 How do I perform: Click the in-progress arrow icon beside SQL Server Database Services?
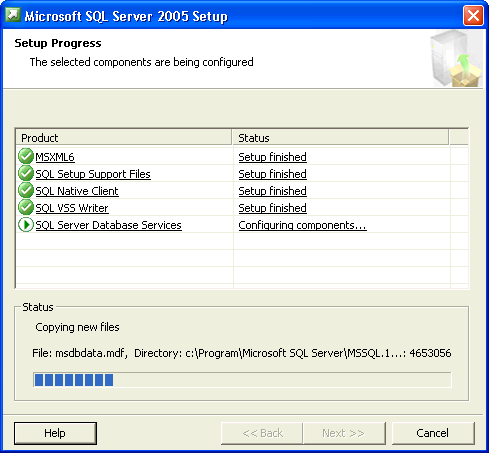click(x=26, y=225)
